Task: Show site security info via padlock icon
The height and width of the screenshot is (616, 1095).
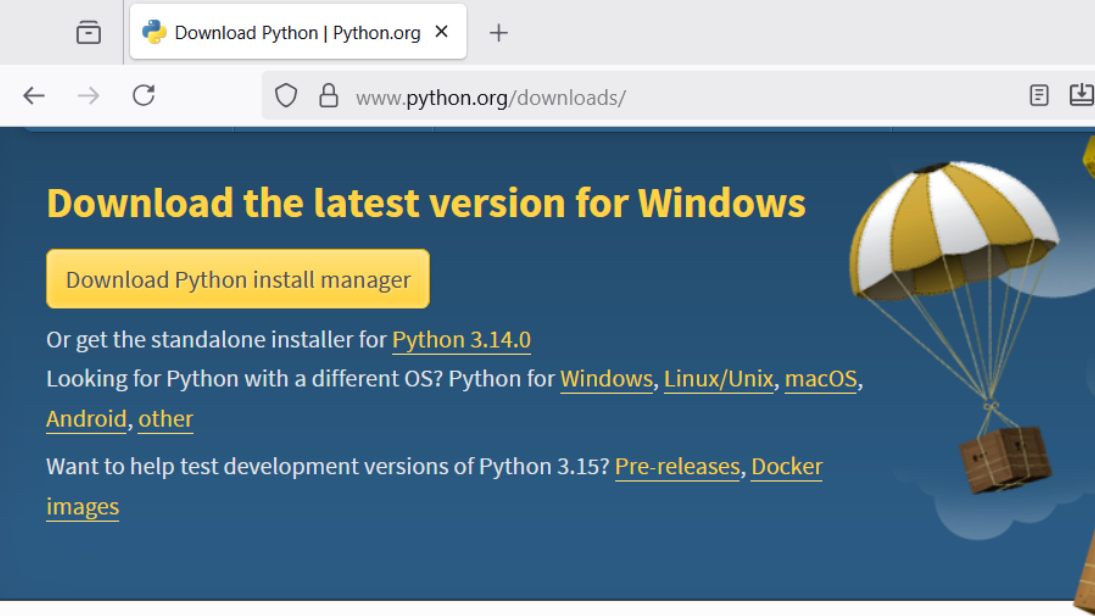Action: click(328, 96)
